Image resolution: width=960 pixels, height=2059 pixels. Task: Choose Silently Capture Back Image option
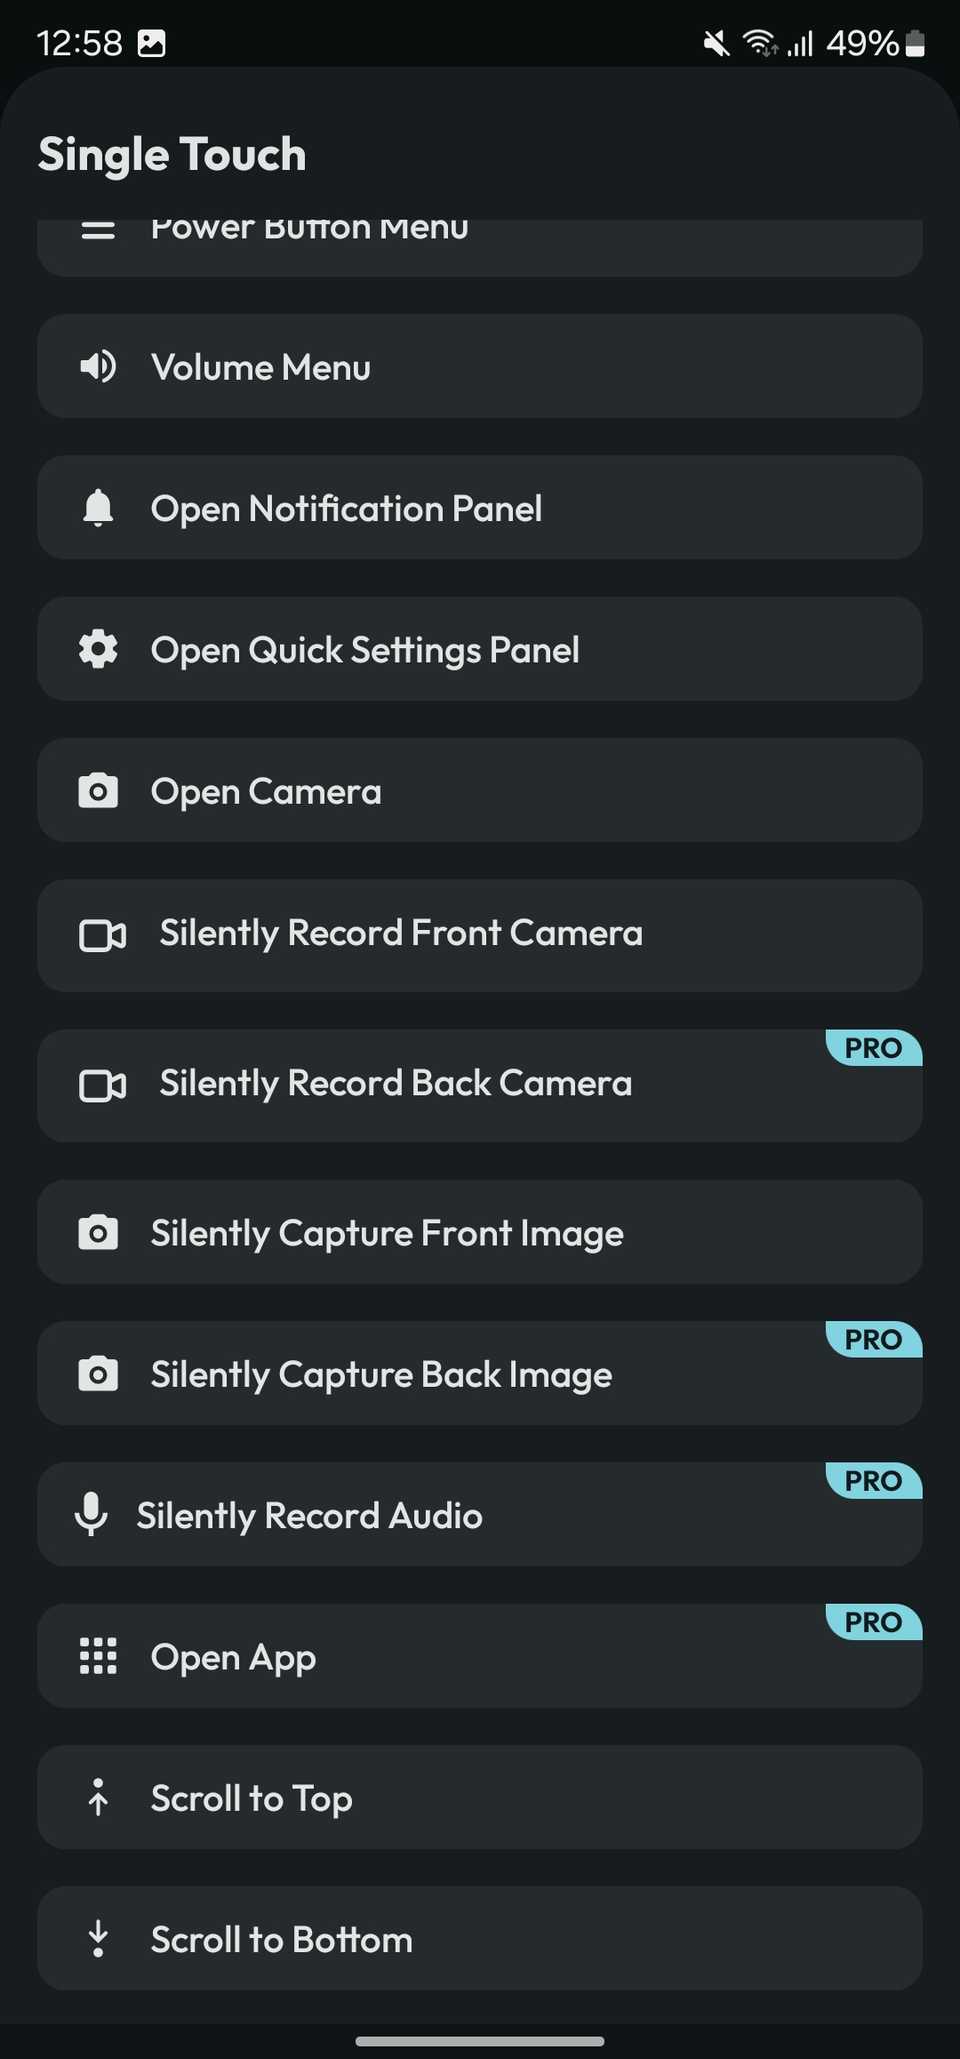[x=381, y=1375]
